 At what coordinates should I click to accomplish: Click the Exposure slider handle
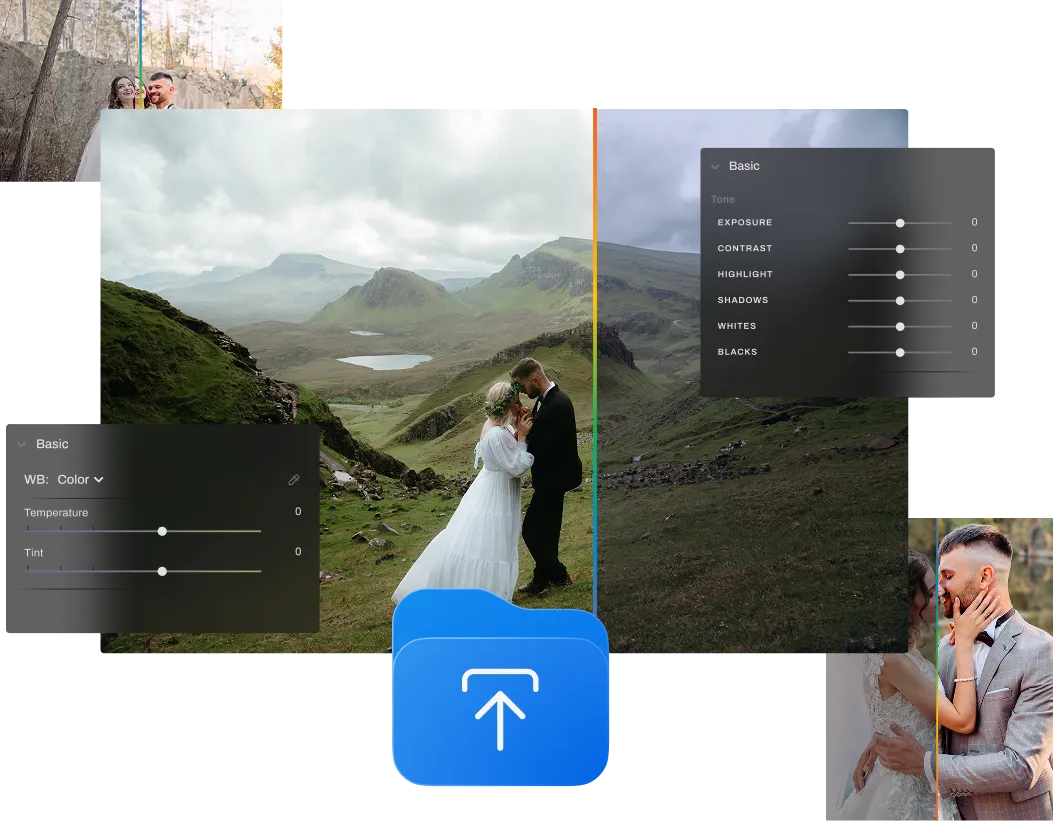tap(900, 223)
